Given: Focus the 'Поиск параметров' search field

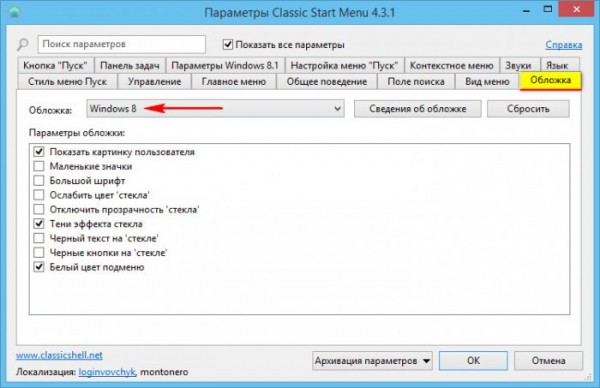Looking at the screenshot, I should (x=122, y=44).
